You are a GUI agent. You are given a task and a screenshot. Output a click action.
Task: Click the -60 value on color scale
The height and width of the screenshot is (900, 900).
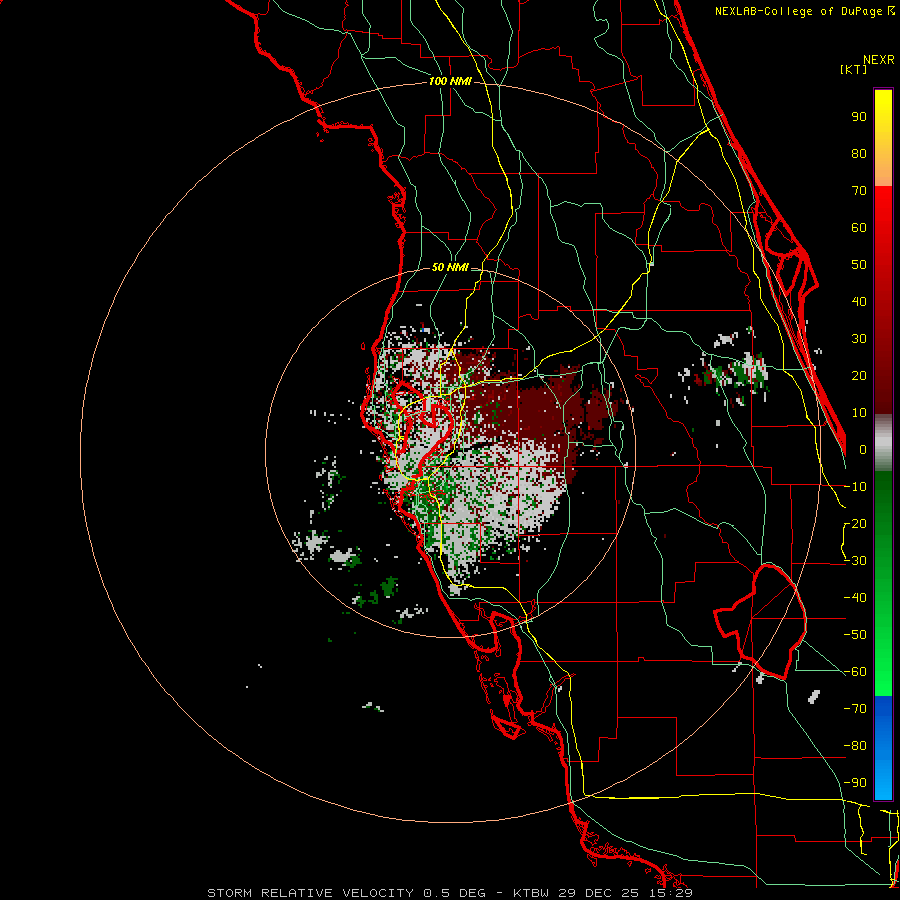pyautogui.click(x=855, y=672)
